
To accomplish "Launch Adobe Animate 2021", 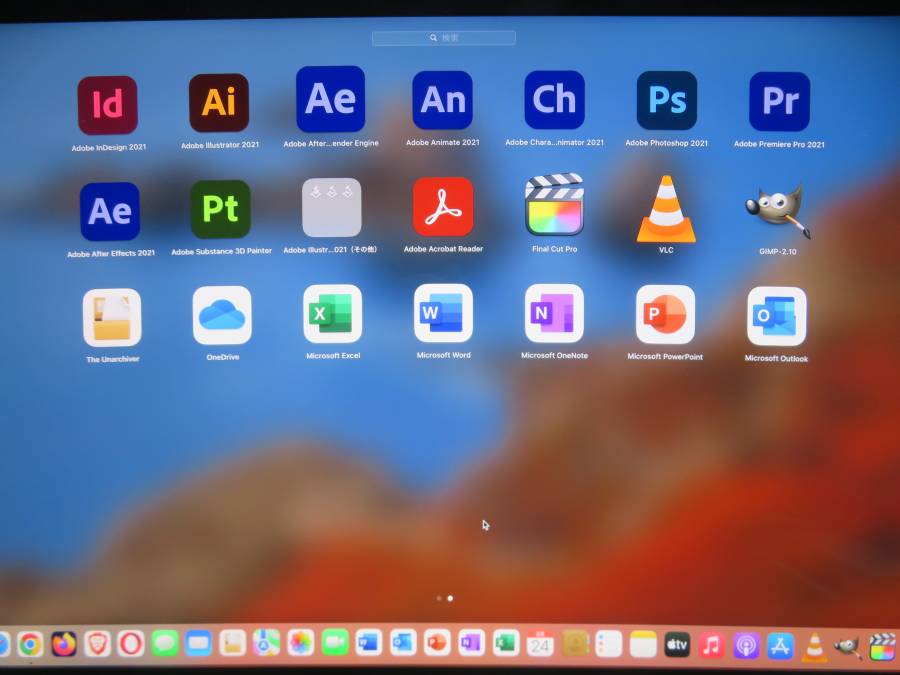I will coord(443,100).
